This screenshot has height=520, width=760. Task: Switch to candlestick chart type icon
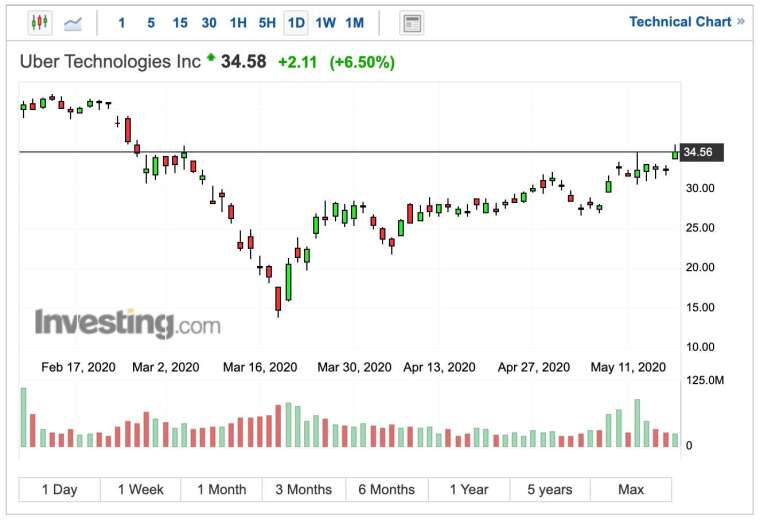[x=39, y=23]
